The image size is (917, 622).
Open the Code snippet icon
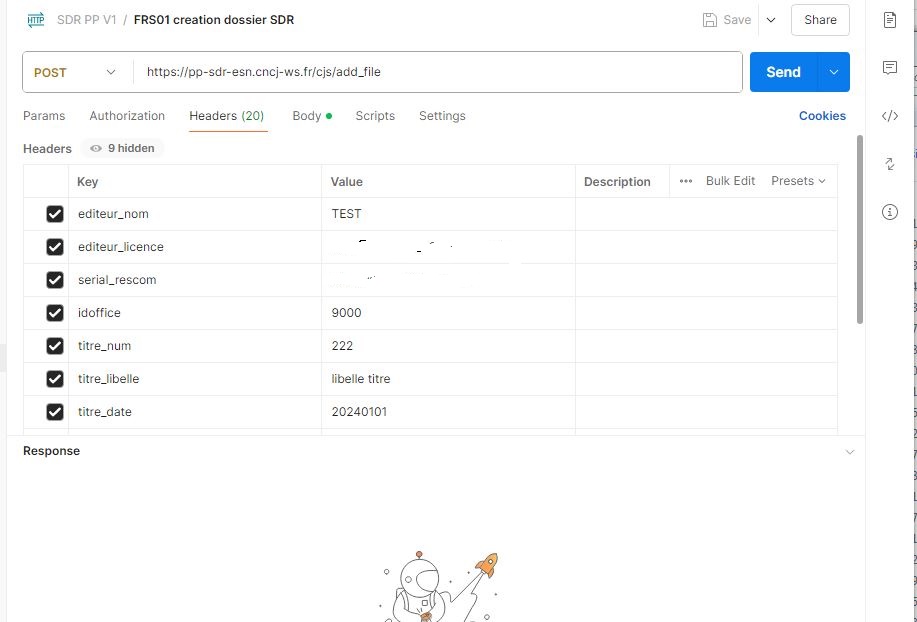click(890, 116)
